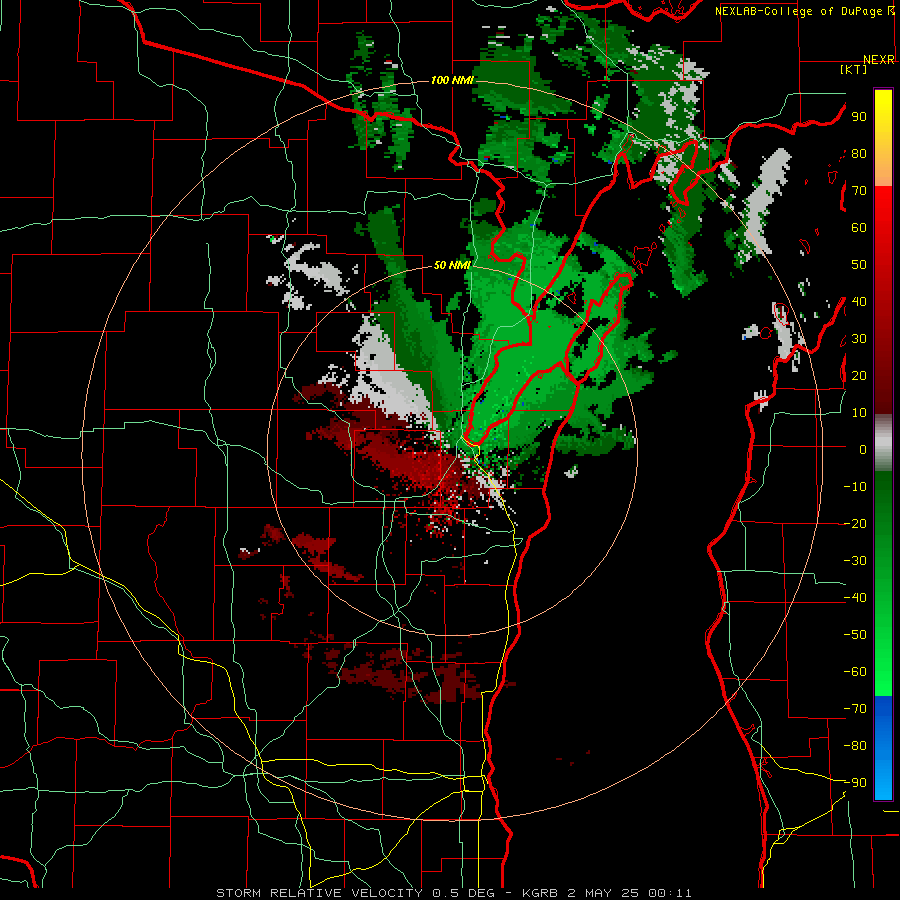Click the -20 value on velocity scale
The image size is (900, 900).
[x=855, y=523]
